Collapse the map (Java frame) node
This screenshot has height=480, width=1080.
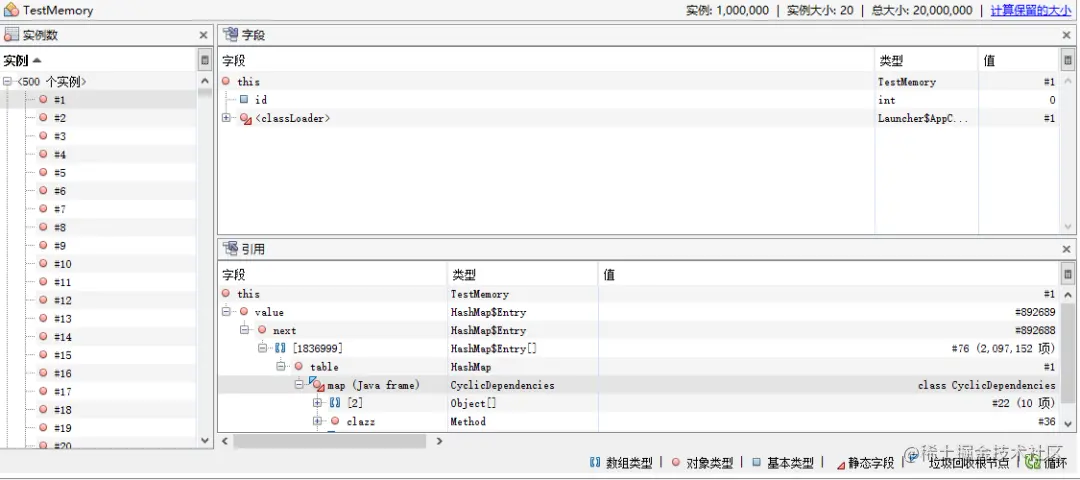pyautogui.click(x=299, y=385)
